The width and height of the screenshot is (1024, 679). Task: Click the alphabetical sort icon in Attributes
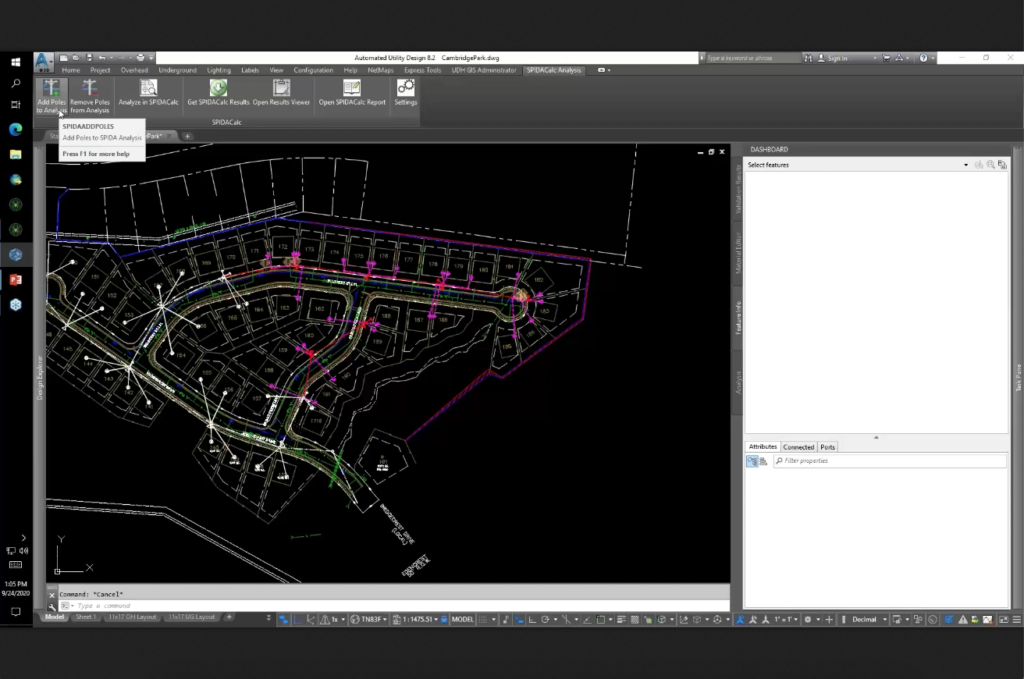(x=763, y=461)
